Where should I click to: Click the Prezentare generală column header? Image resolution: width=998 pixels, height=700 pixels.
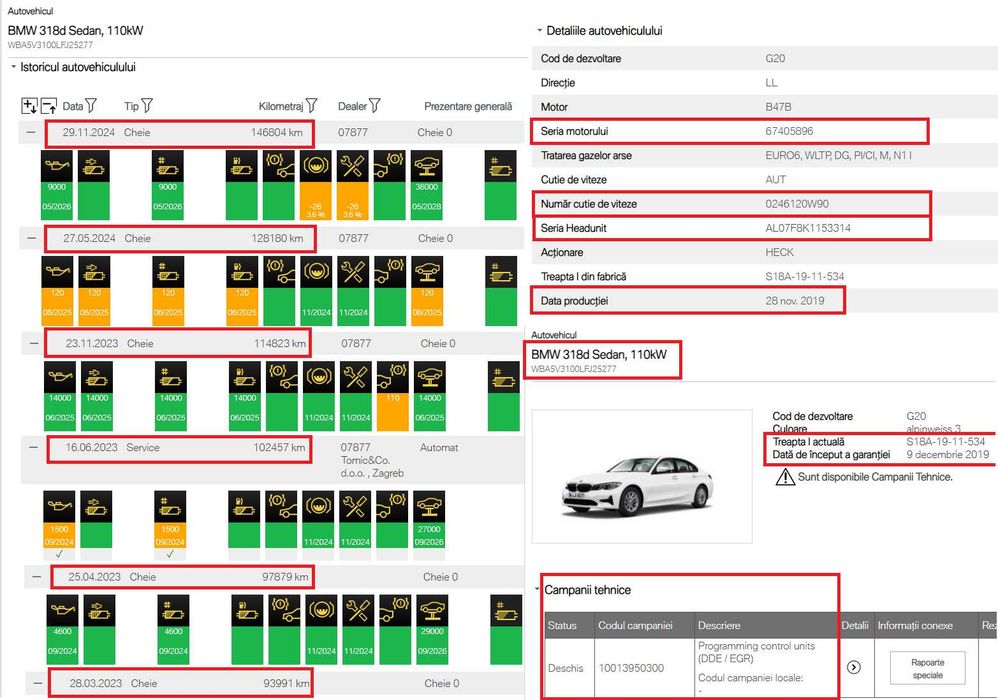click(468, 106)
